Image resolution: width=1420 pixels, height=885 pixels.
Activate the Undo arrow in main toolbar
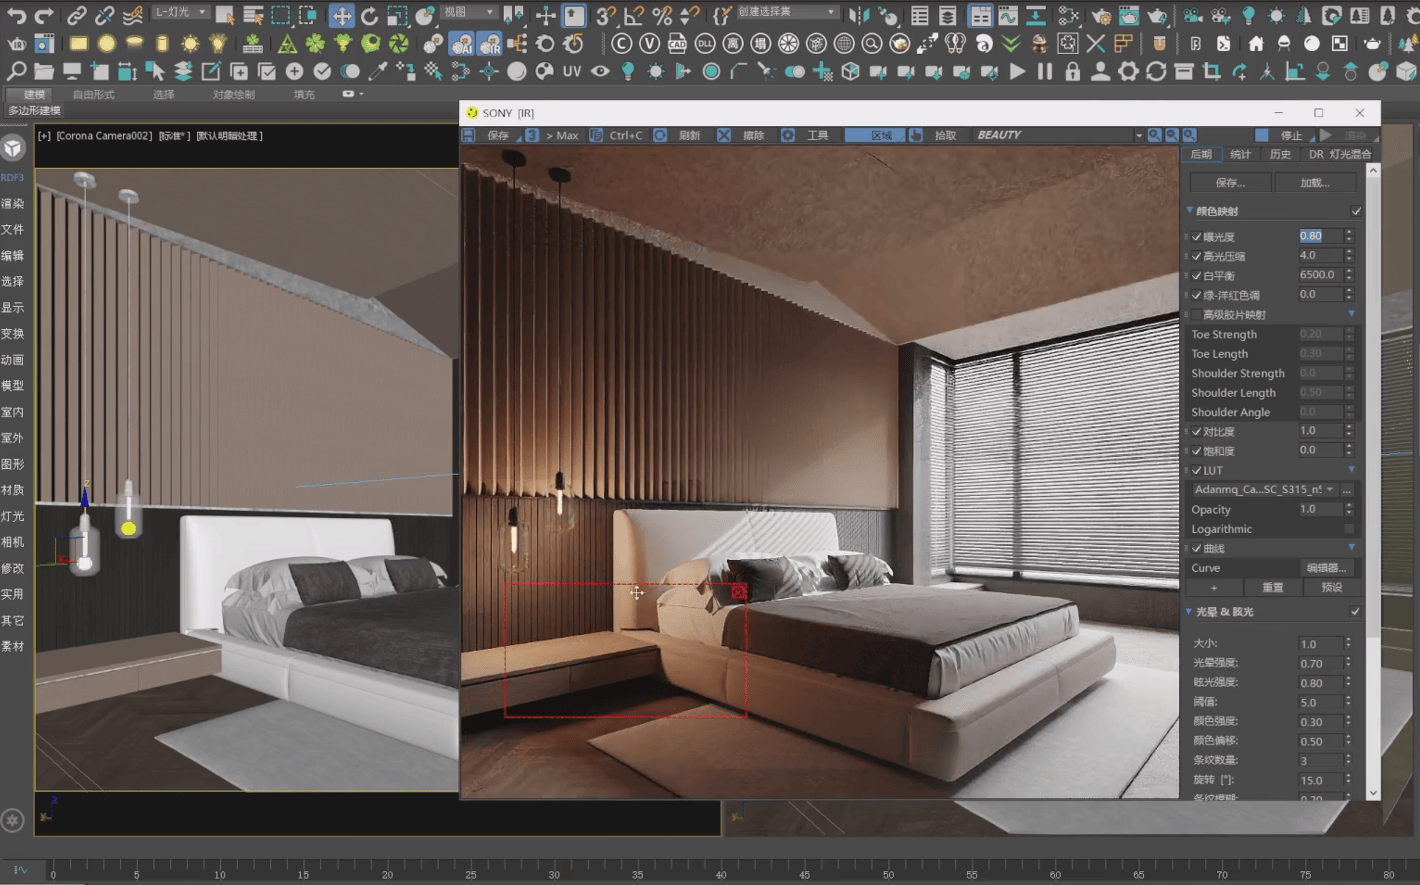click(x=16, y=14)
